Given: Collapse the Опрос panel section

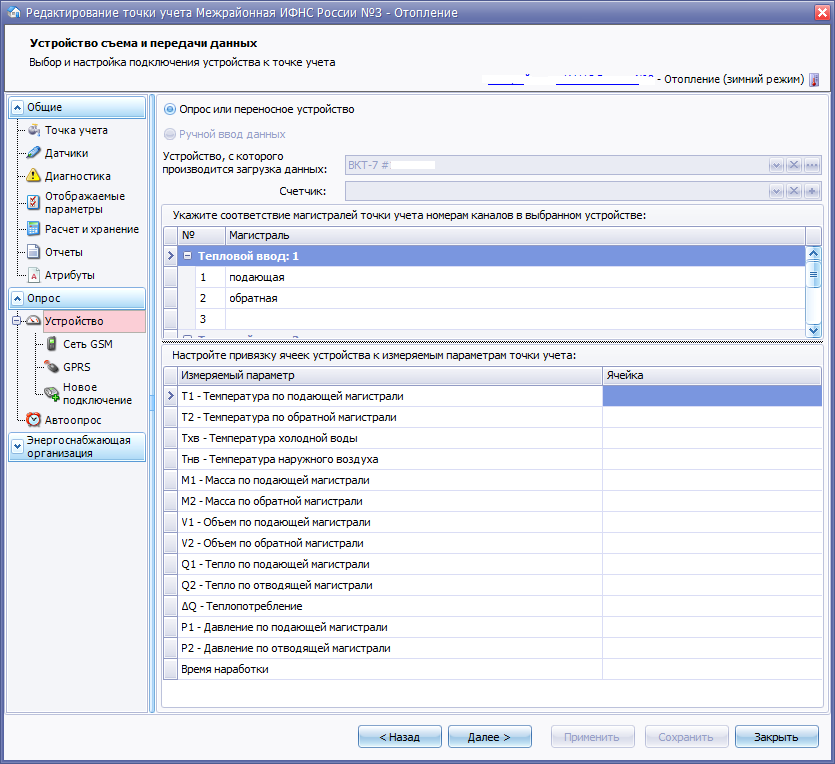Looking at the screenshot, I should coord(18,298).
